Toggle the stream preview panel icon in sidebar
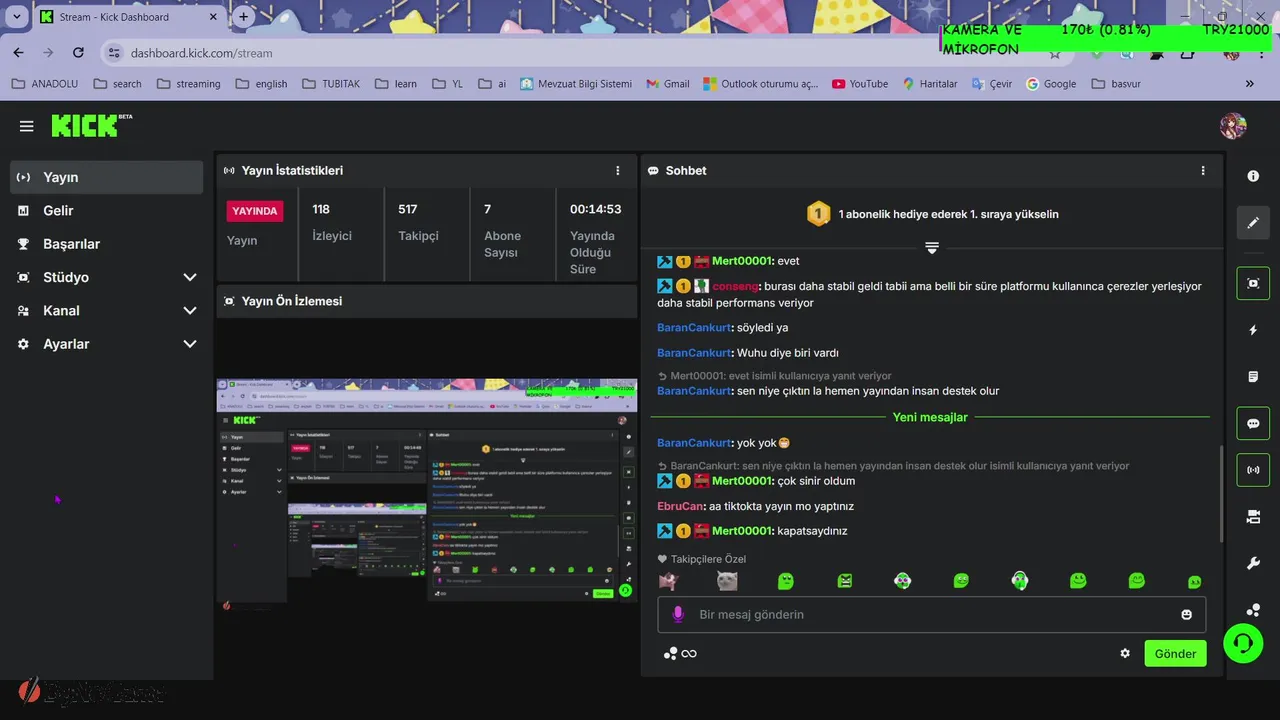 pos(1253,283)
